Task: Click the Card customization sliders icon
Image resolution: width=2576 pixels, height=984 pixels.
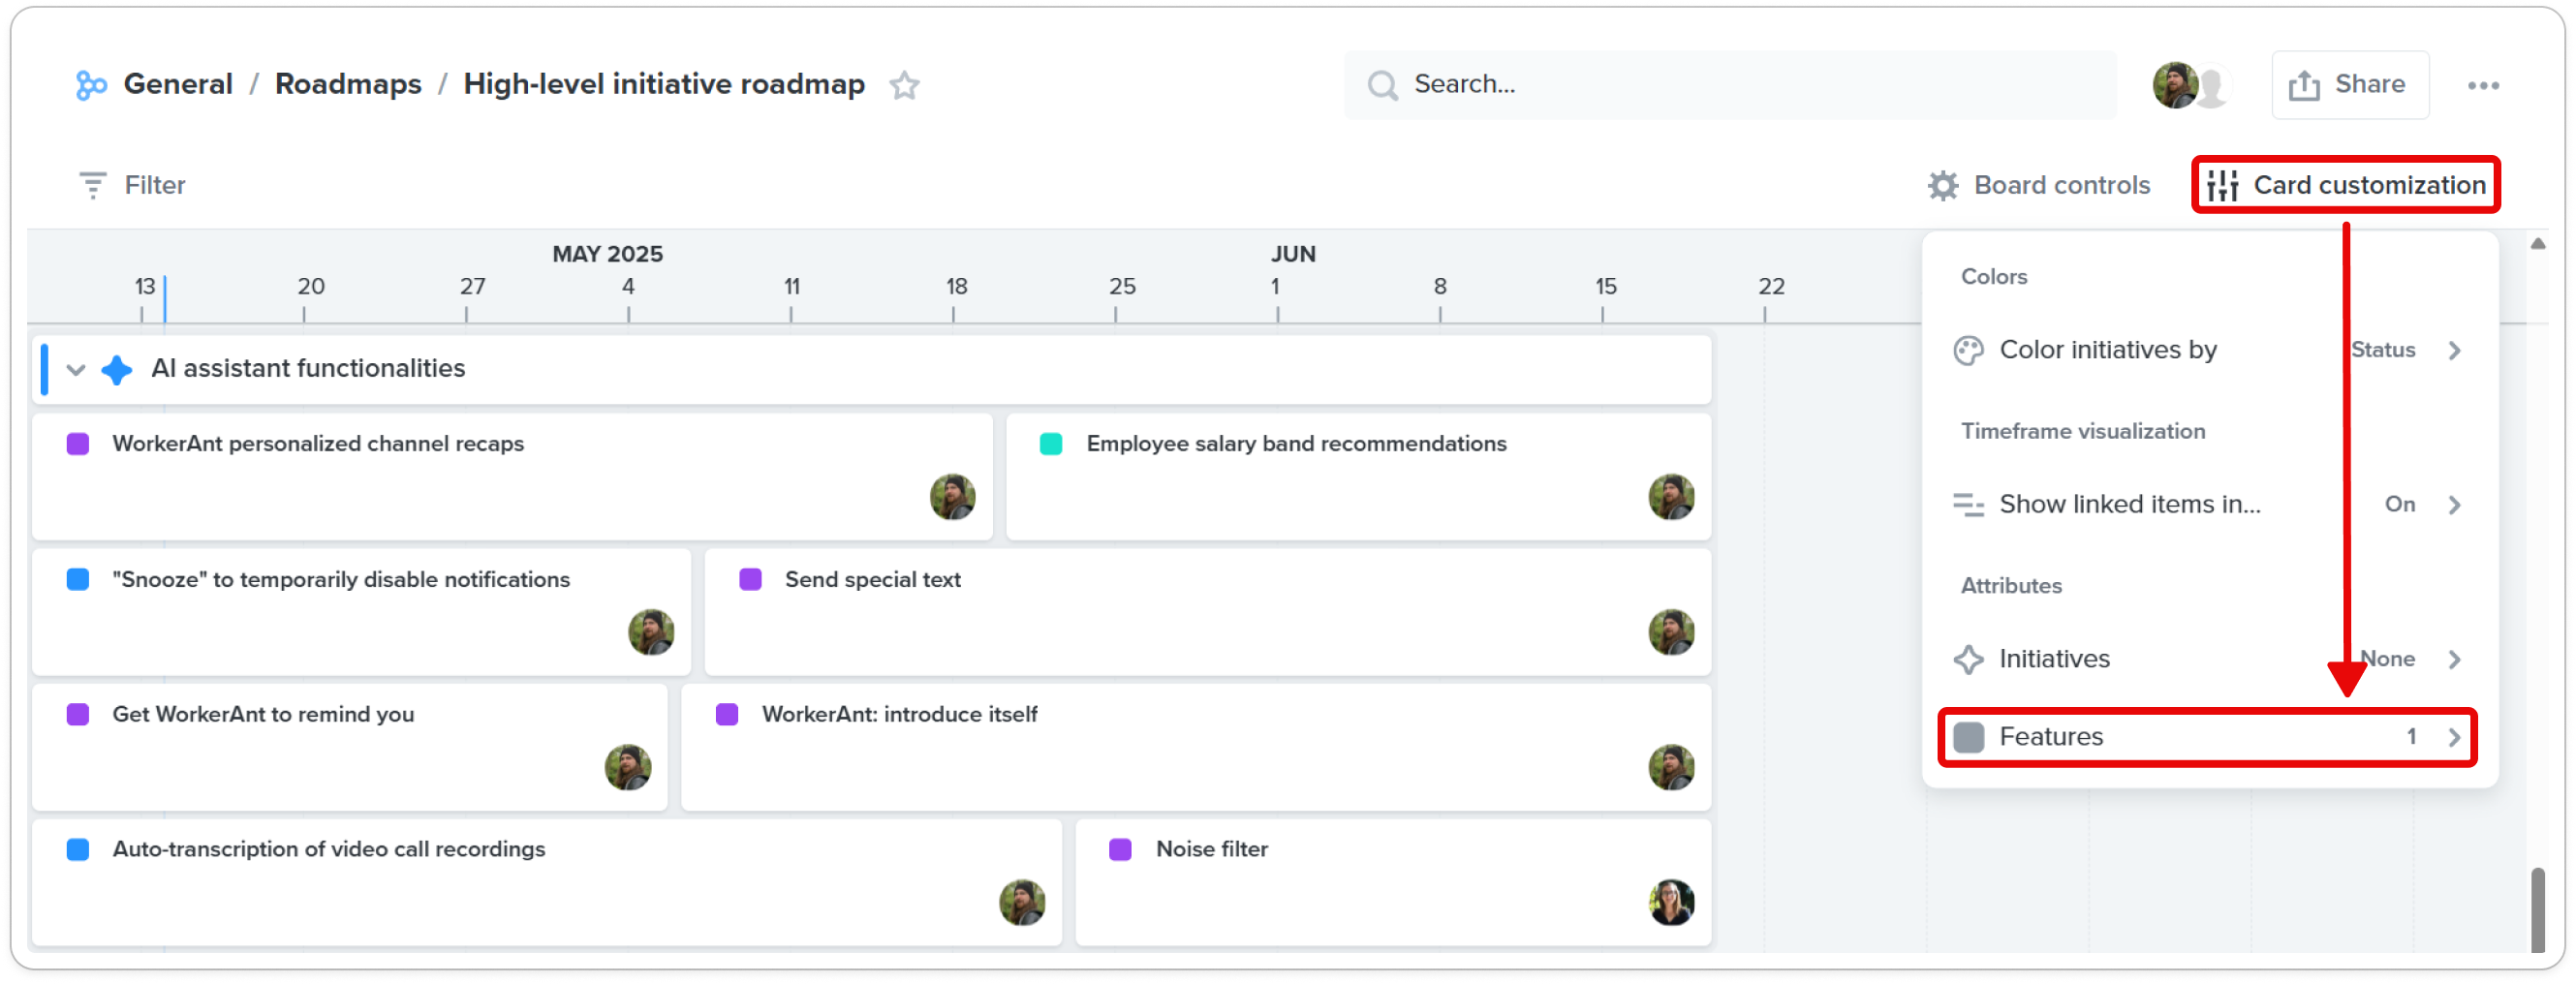Action: click(x=2222, y=185)
